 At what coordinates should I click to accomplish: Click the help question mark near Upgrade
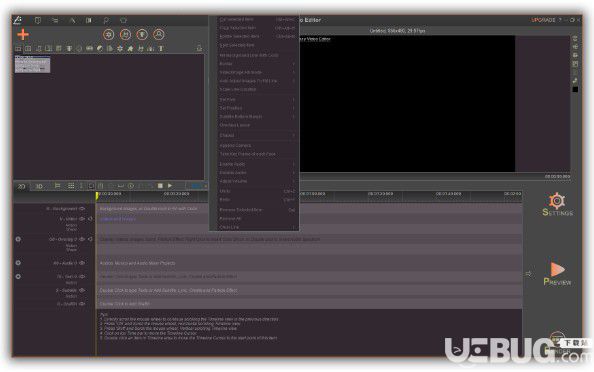560,20
